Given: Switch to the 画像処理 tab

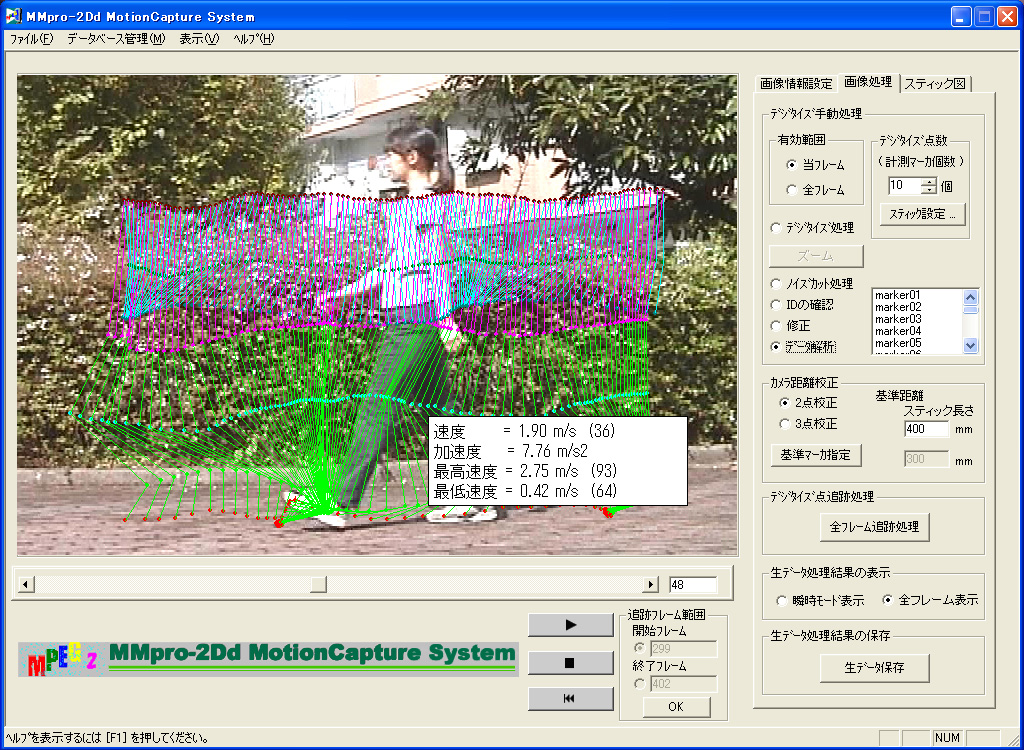Looking at the screenshot, I should [x=868, y=82].
